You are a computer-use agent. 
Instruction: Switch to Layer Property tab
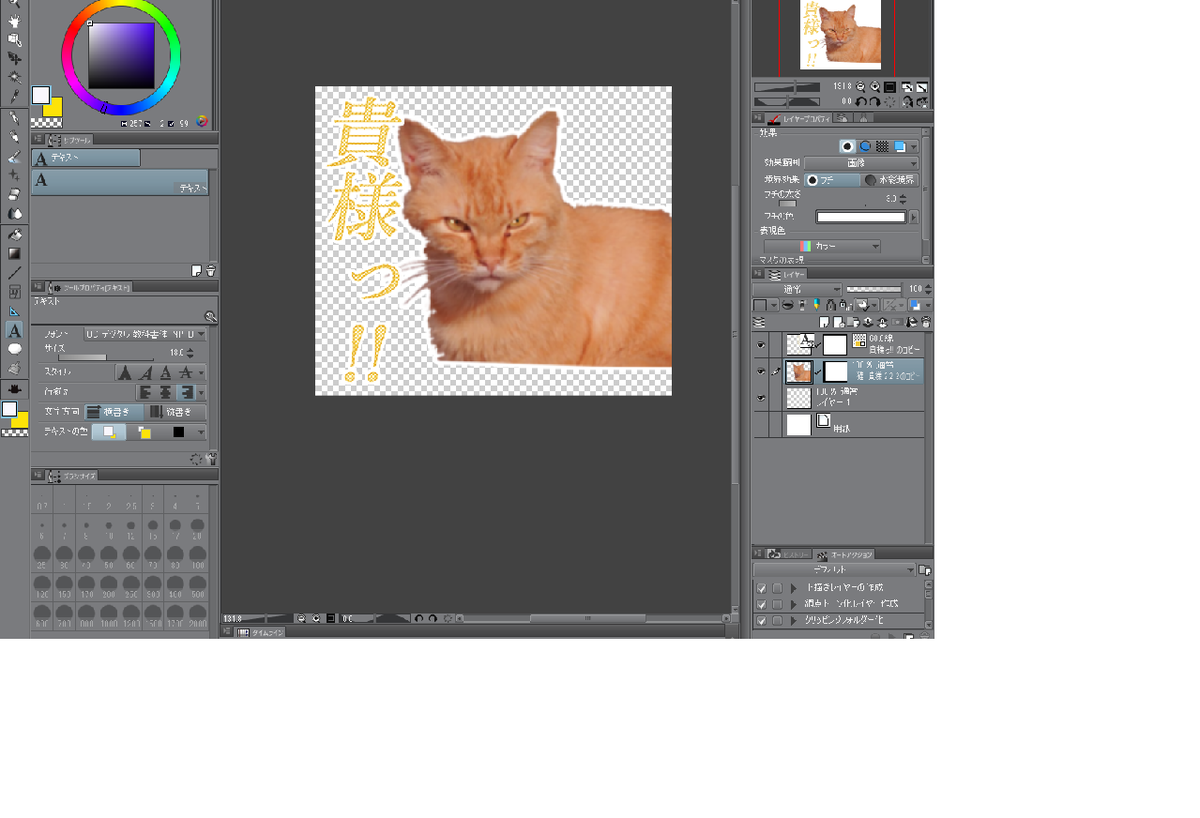797,118
